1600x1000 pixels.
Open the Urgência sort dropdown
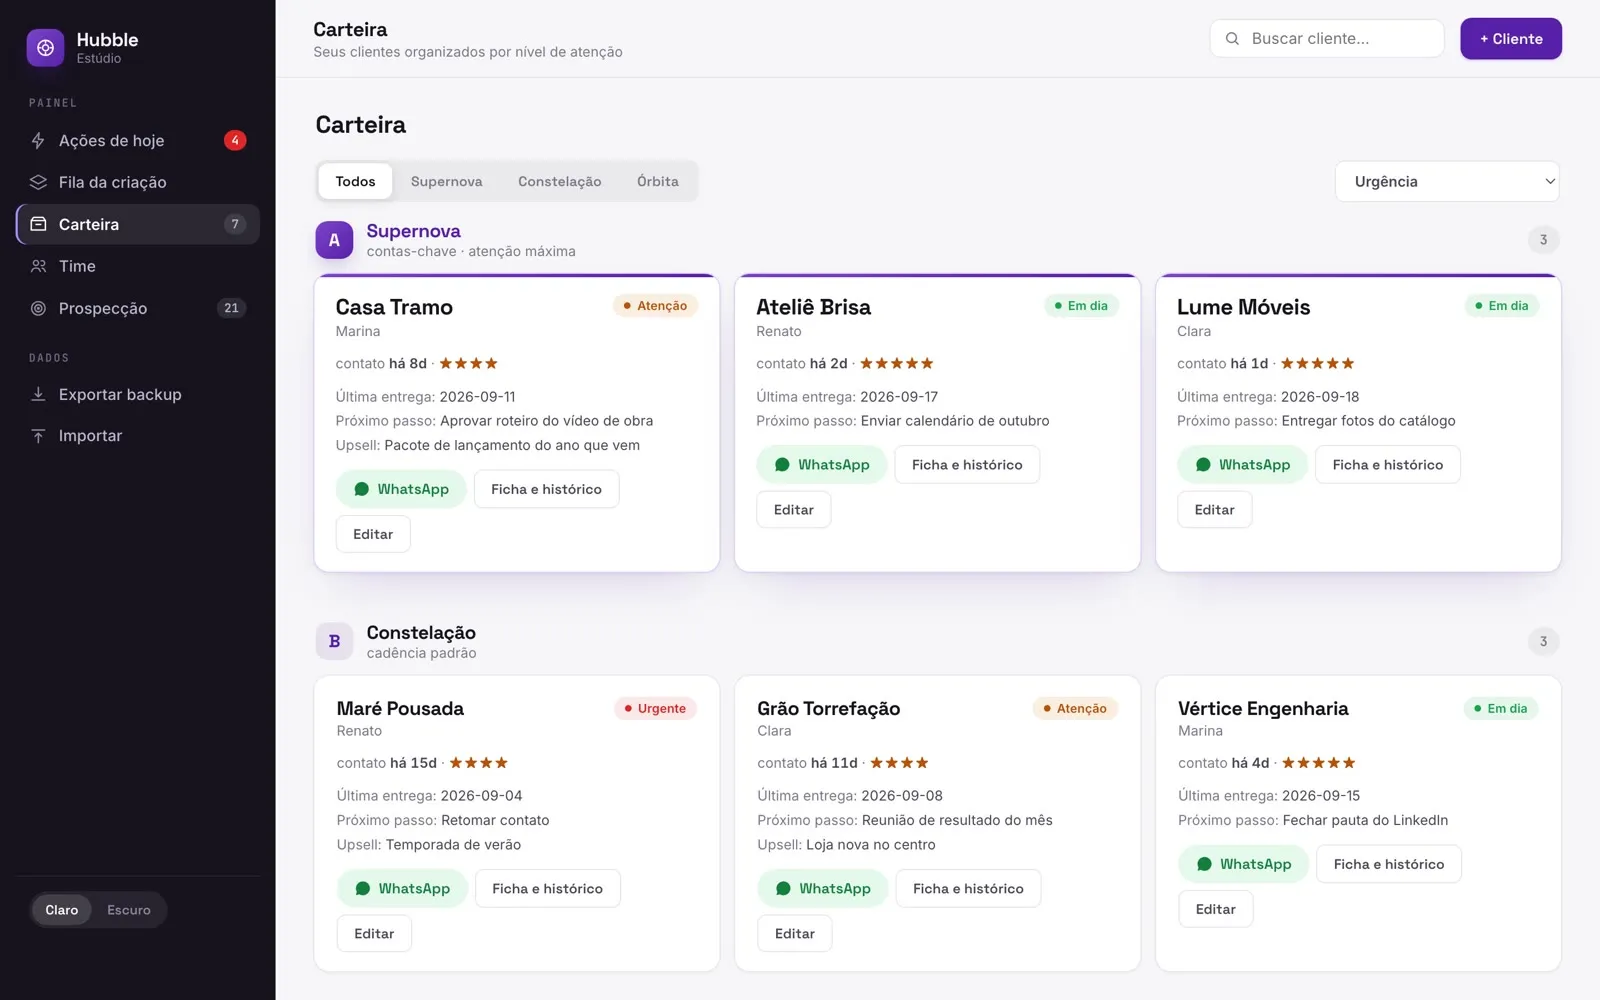tap(1447, 181)
